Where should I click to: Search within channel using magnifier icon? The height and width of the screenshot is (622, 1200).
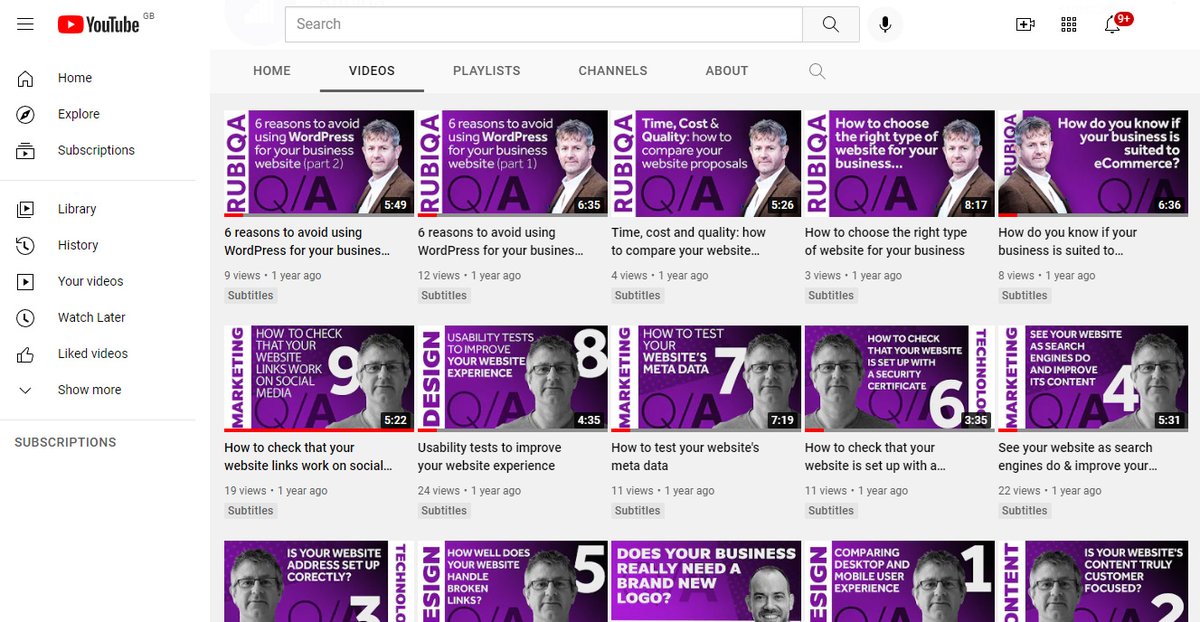817,71
